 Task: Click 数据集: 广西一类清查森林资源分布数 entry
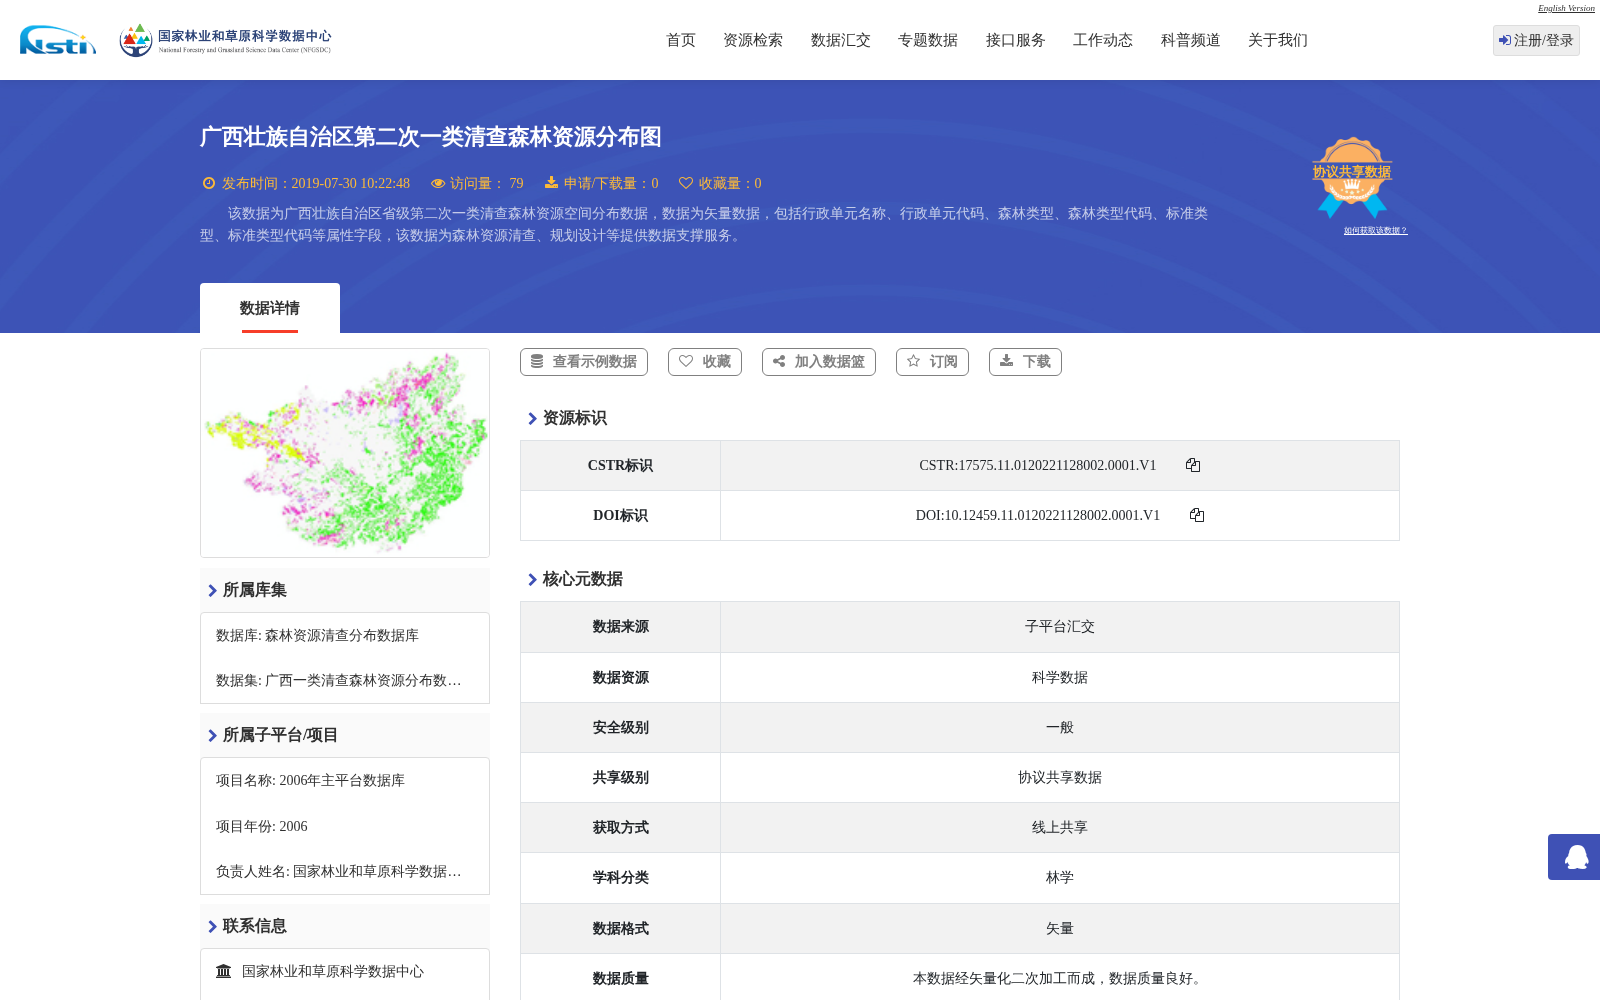339,680
